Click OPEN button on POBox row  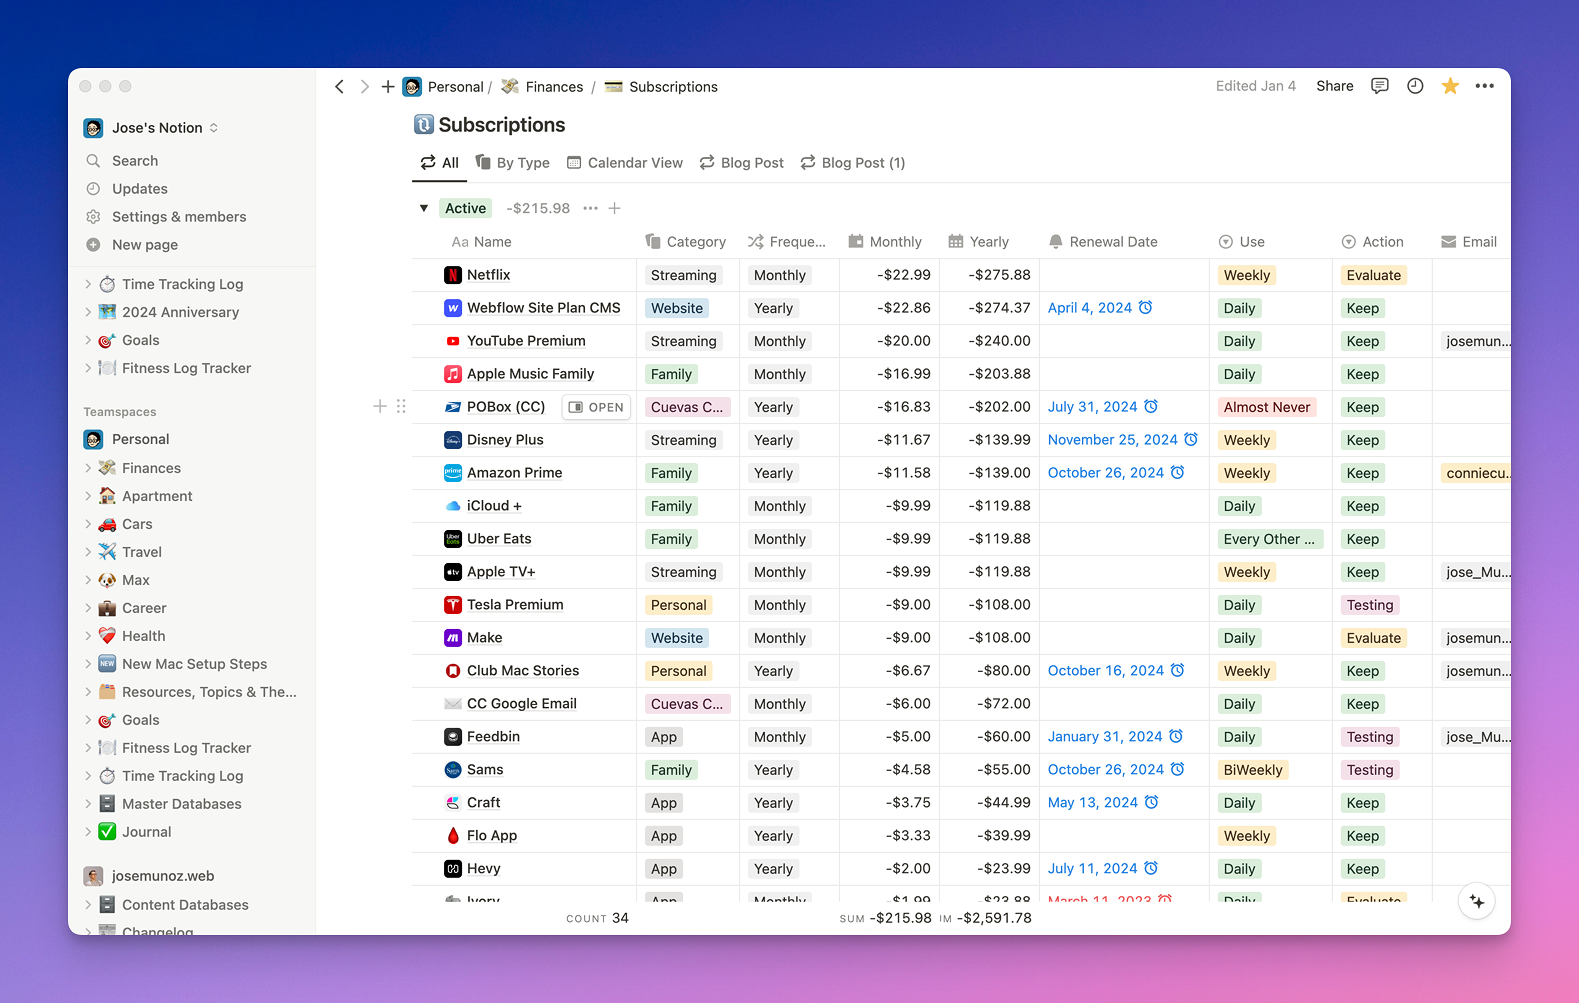click(x=597, y=407)
